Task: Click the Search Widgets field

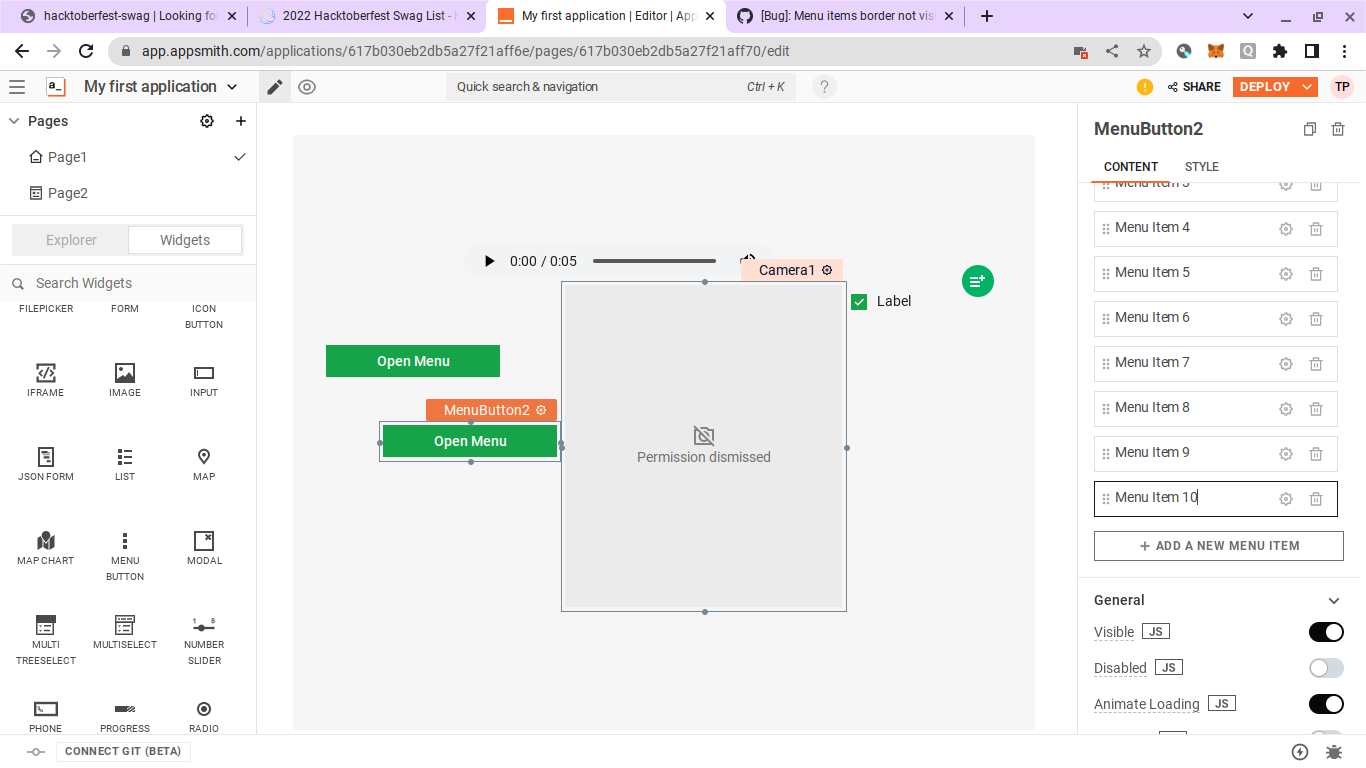Action: [128, 283]
